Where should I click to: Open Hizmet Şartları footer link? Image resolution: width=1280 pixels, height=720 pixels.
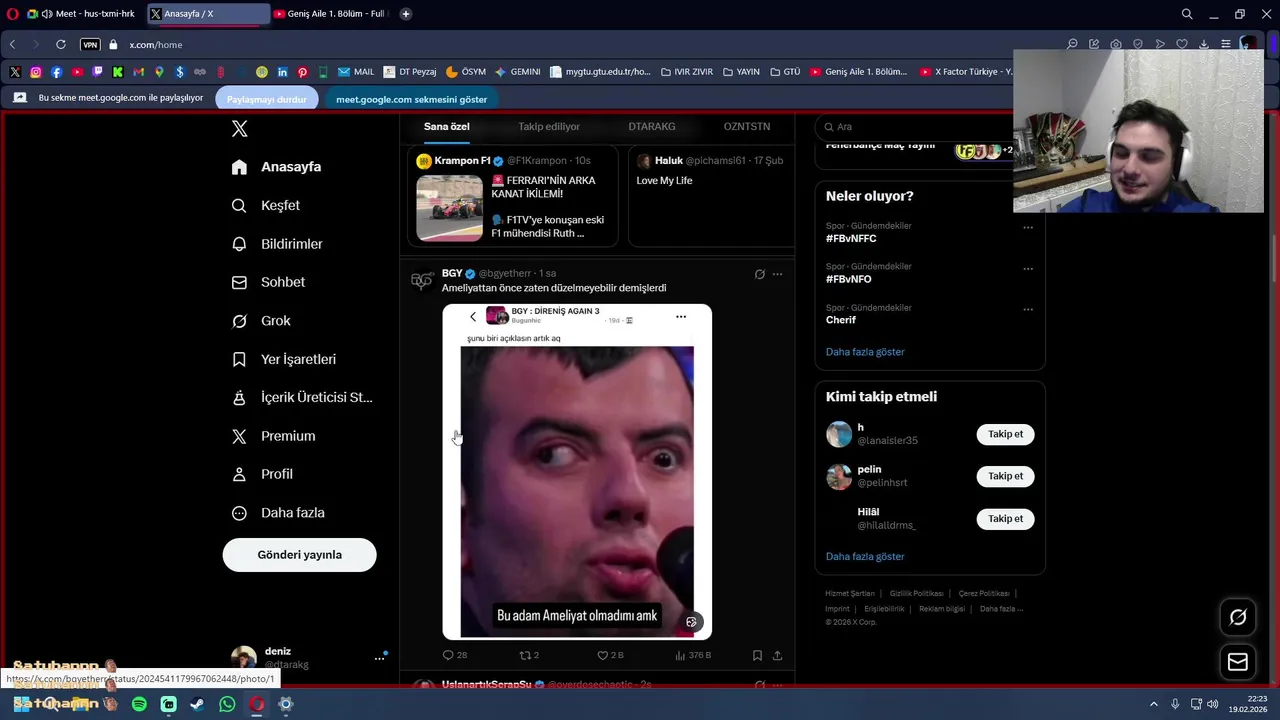[x=850, y=594]
